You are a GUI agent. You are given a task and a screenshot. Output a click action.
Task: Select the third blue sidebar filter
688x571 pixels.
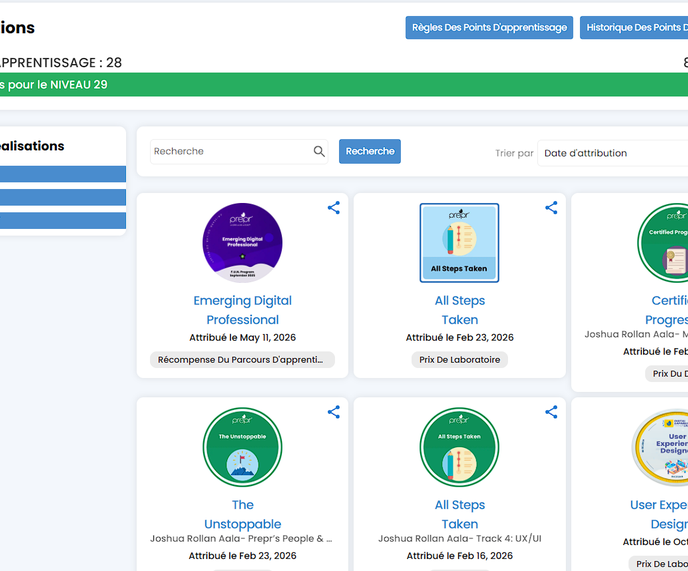63,220
